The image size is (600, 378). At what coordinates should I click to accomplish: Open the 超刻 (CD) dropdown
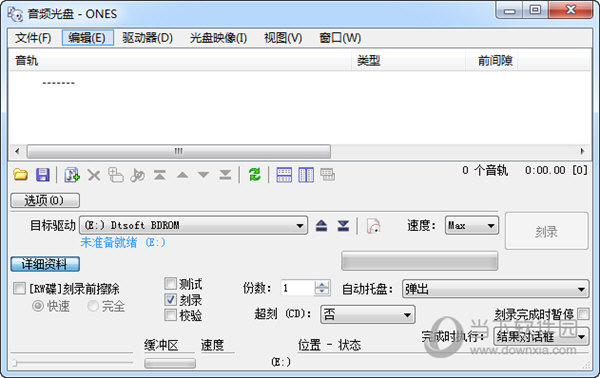367,314
